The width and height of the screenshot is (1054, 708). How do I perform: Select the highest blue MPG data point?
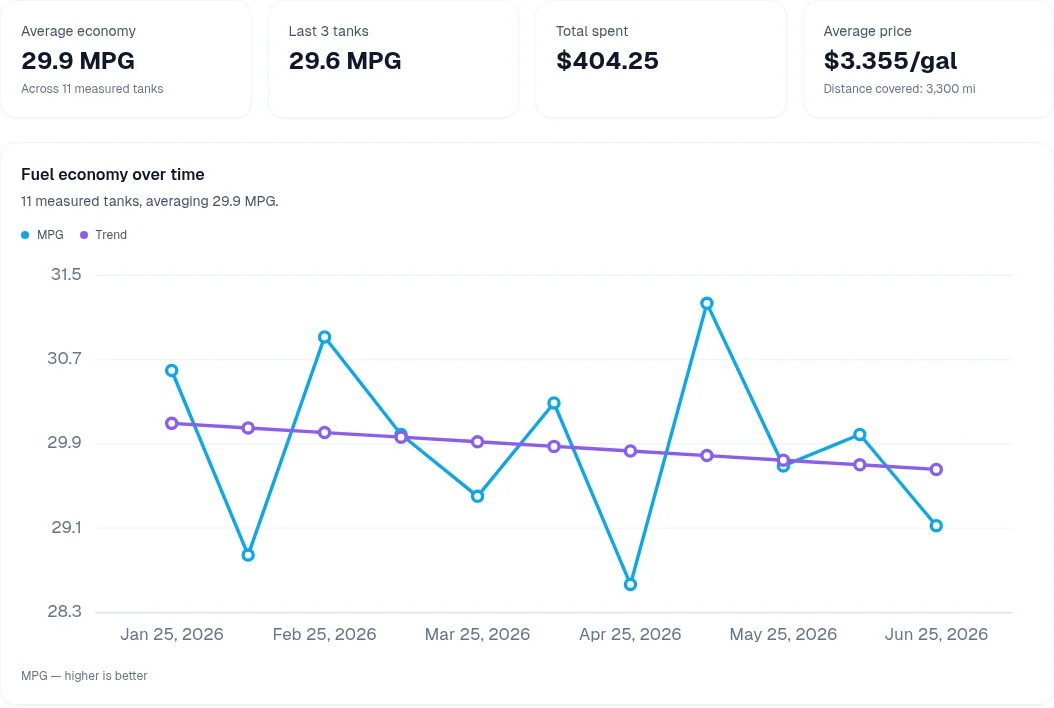(x=706, y=304)
